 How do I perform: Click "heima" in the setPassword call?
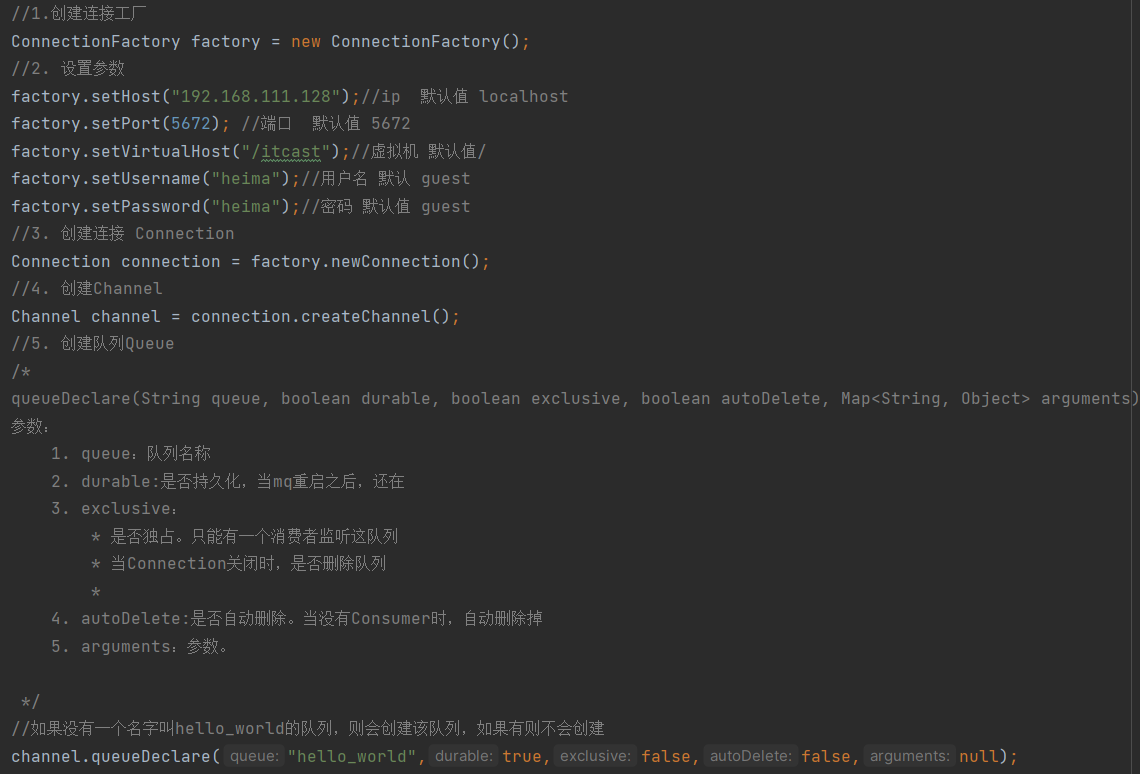click(245, 206)
